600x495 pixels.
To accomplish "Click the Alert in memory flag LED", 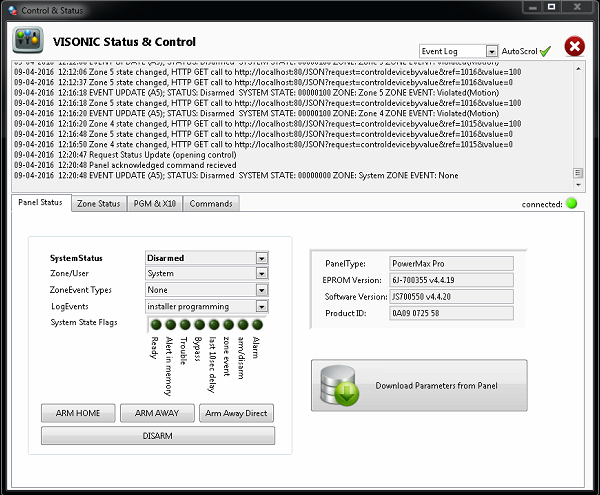I will [x=170, y=325].
